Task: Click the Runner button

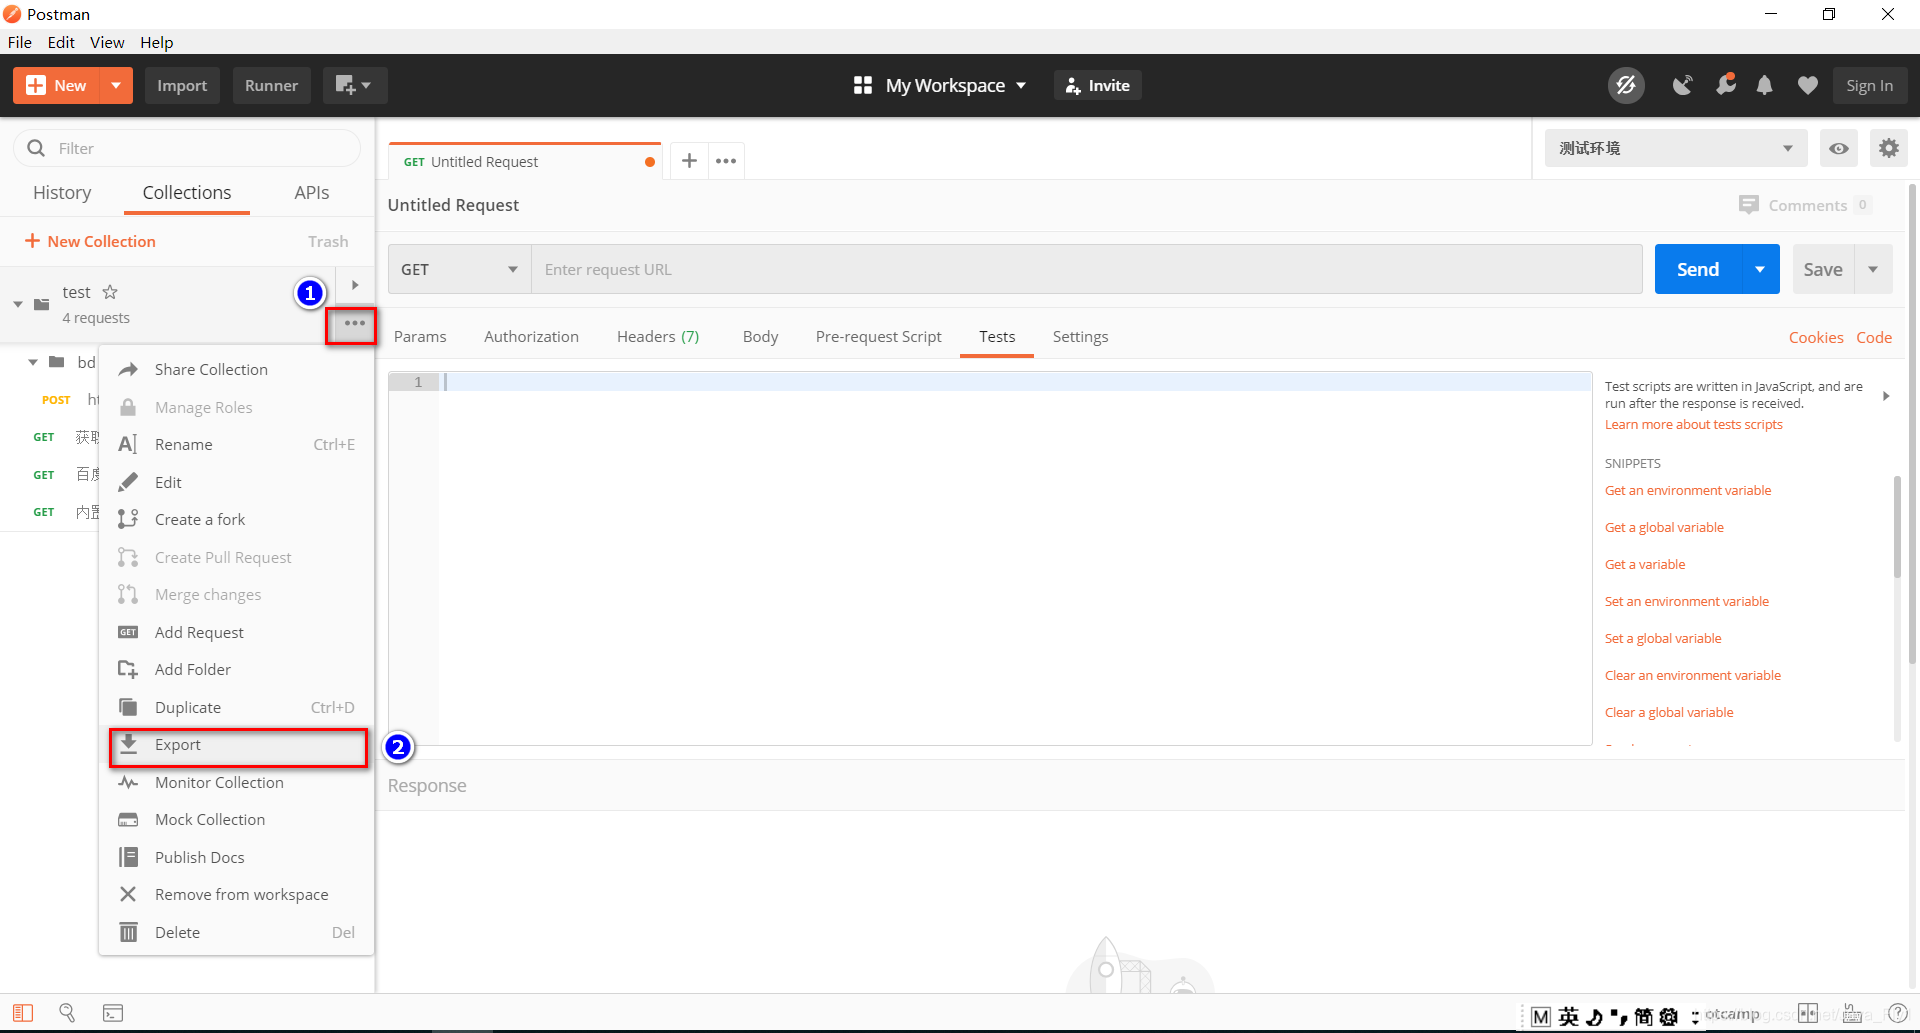Action: click(x=271, y=86)
